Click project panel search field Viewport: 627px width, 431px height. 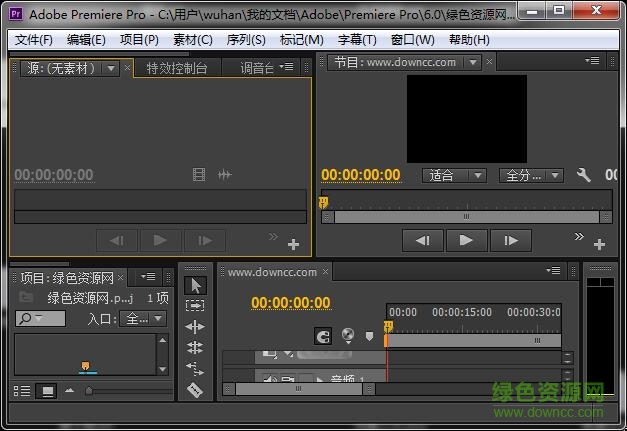[x=40, y=318]
